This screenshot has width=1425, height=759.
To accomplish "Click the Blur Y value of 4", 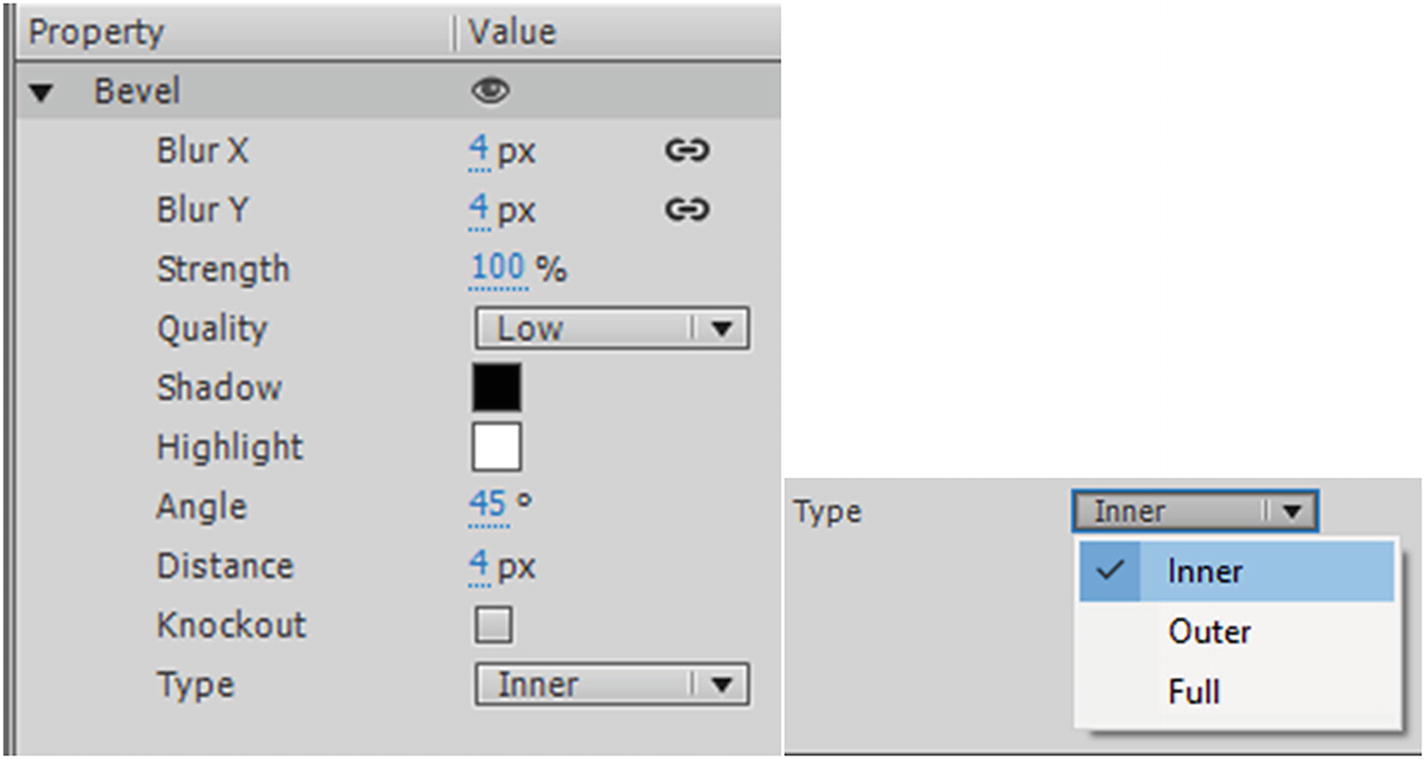I will [x=479, y=210].
